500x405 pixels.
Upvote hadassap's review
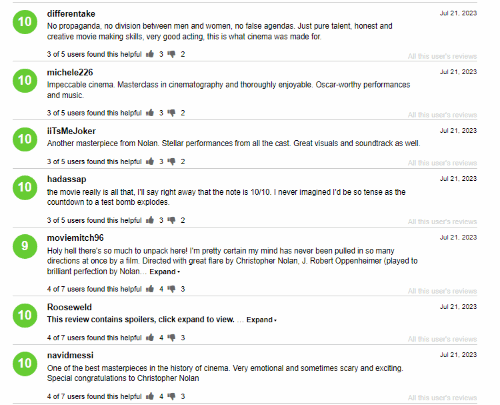(x=150, y=220)
